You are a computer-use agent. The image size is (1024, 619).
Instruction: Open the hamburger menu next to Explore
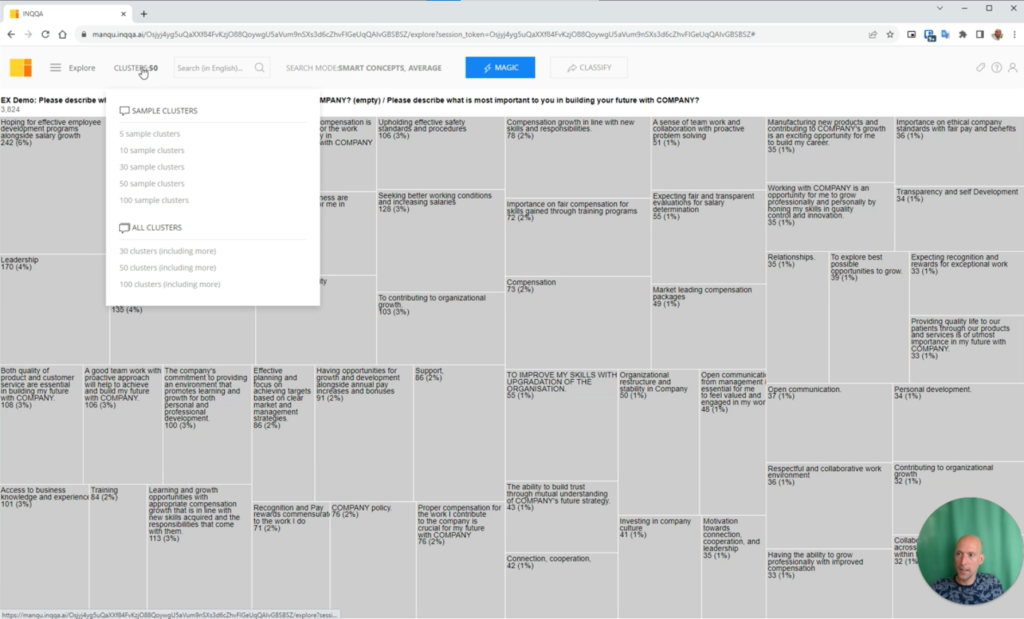click(56, 67)
